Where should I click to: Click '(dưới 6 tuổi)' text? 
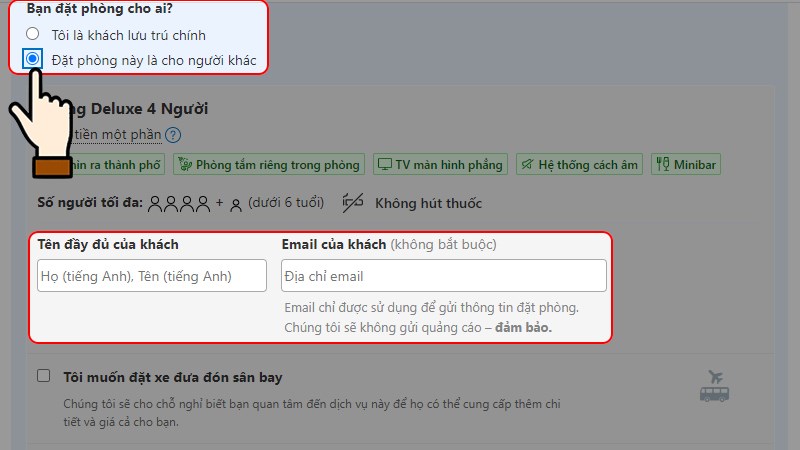pyautogui.click(x=286, y=203)
